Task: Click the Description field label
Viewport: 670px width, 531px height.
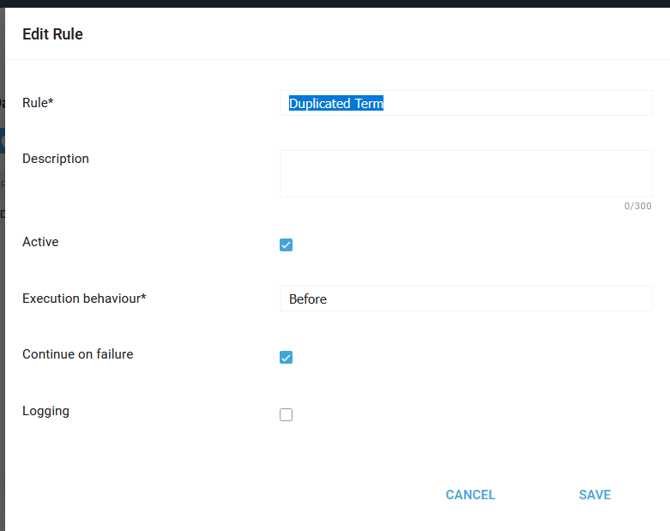Action: pyautogui.click(x=56, y=158)
